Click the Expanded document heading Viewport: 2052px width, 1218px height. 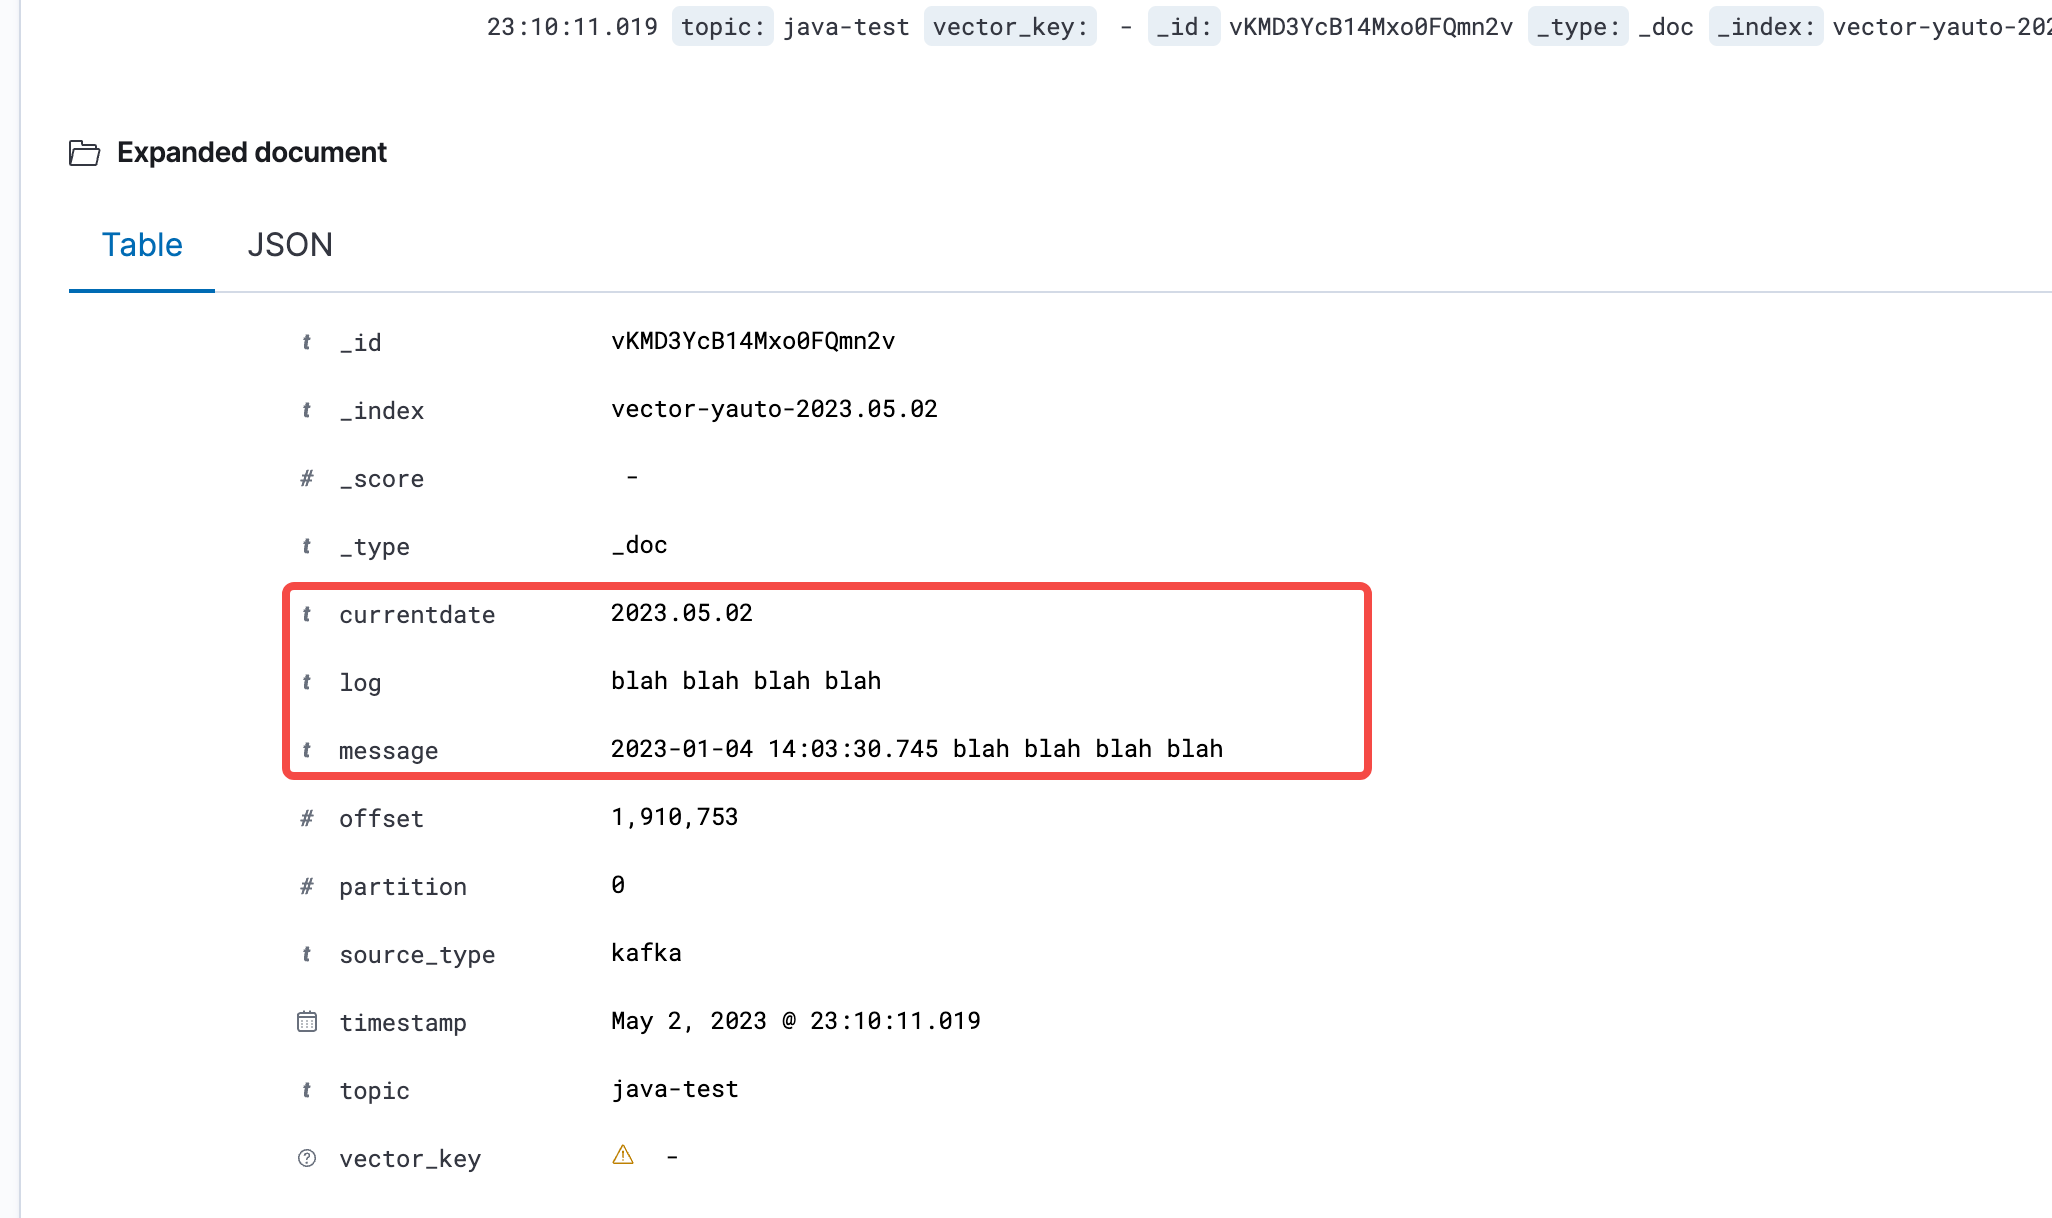(x=252, y=152)
